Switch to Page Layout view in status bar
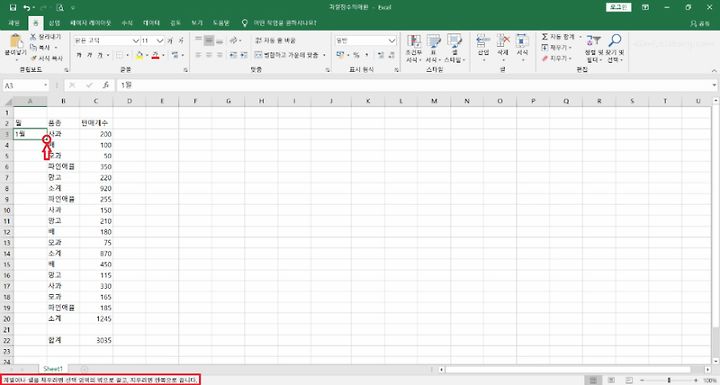Screen dimensions: 720x385 coord(611,380)
